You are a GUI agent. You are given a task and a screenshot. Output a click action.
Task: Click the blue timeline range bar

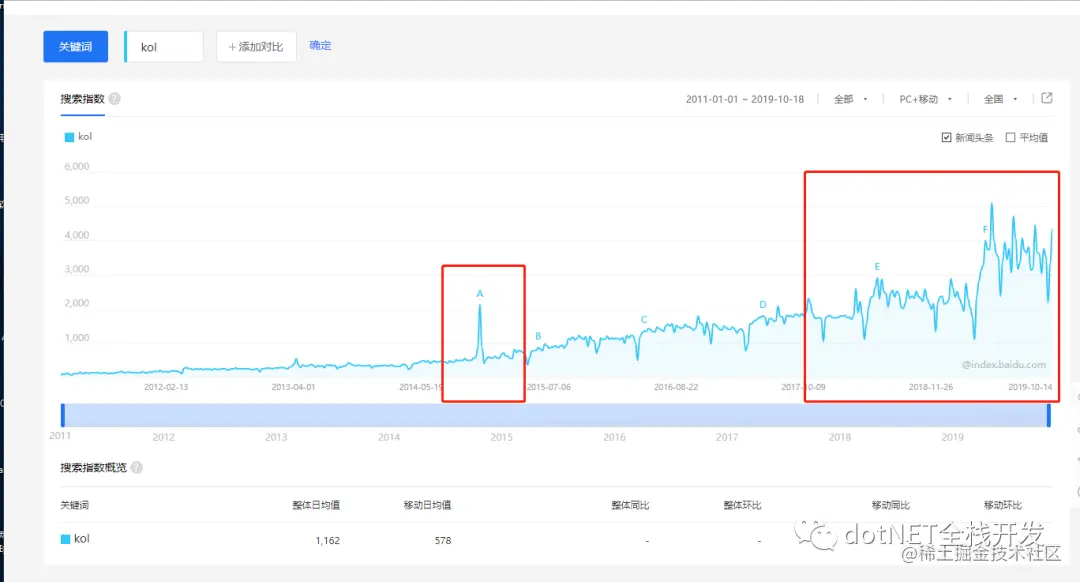pos(556,415)
